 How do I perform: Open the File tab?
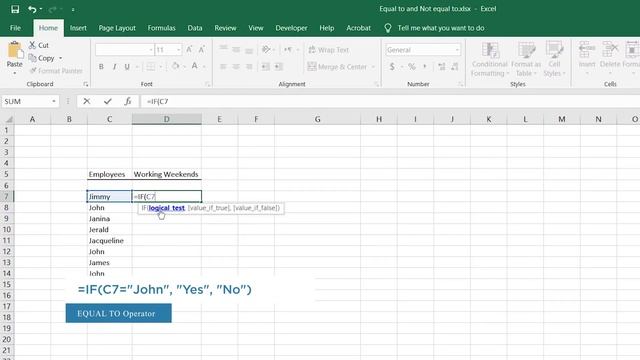(16, 28)
